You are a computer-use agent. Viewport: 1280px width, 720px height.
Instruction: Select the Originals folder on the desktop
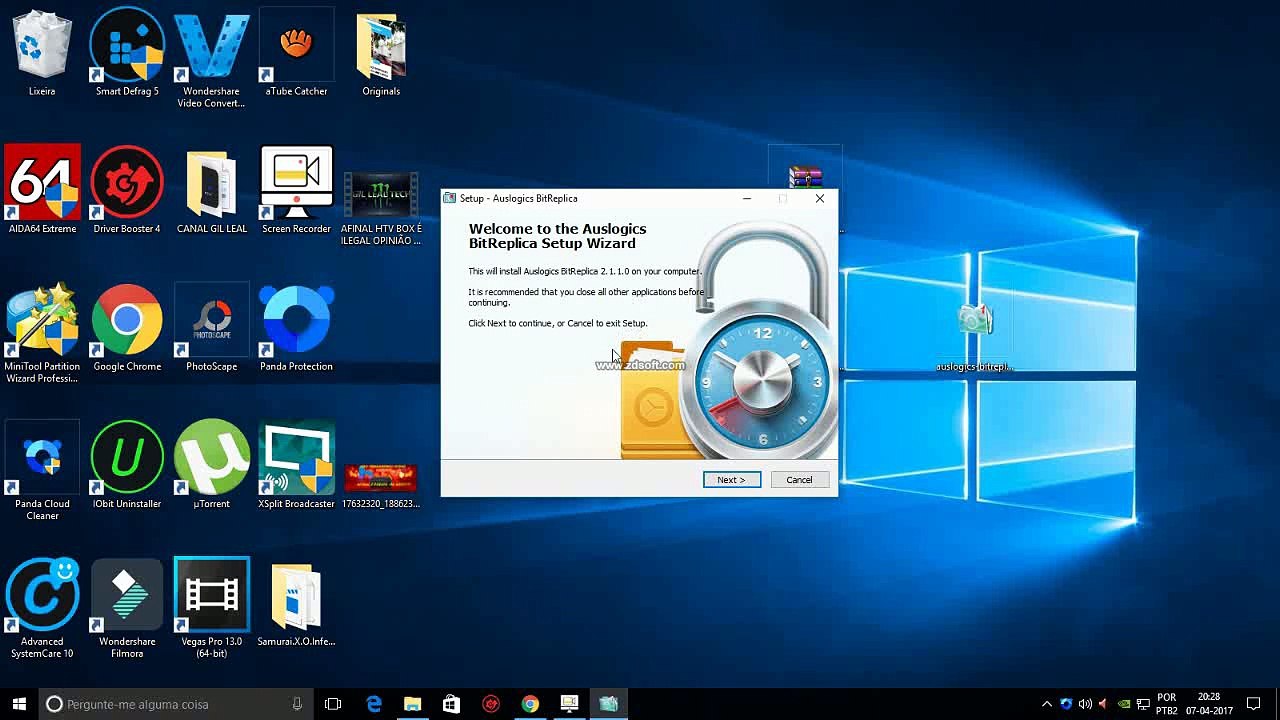[381, 55]
